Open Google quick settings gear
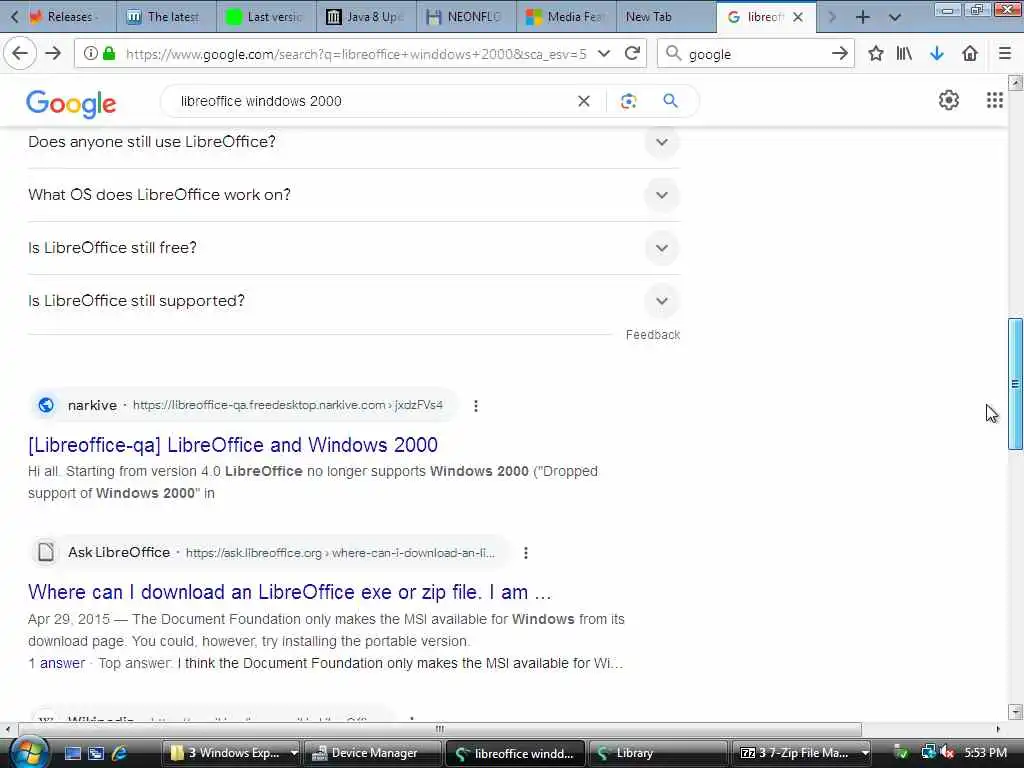 (949, 101)
